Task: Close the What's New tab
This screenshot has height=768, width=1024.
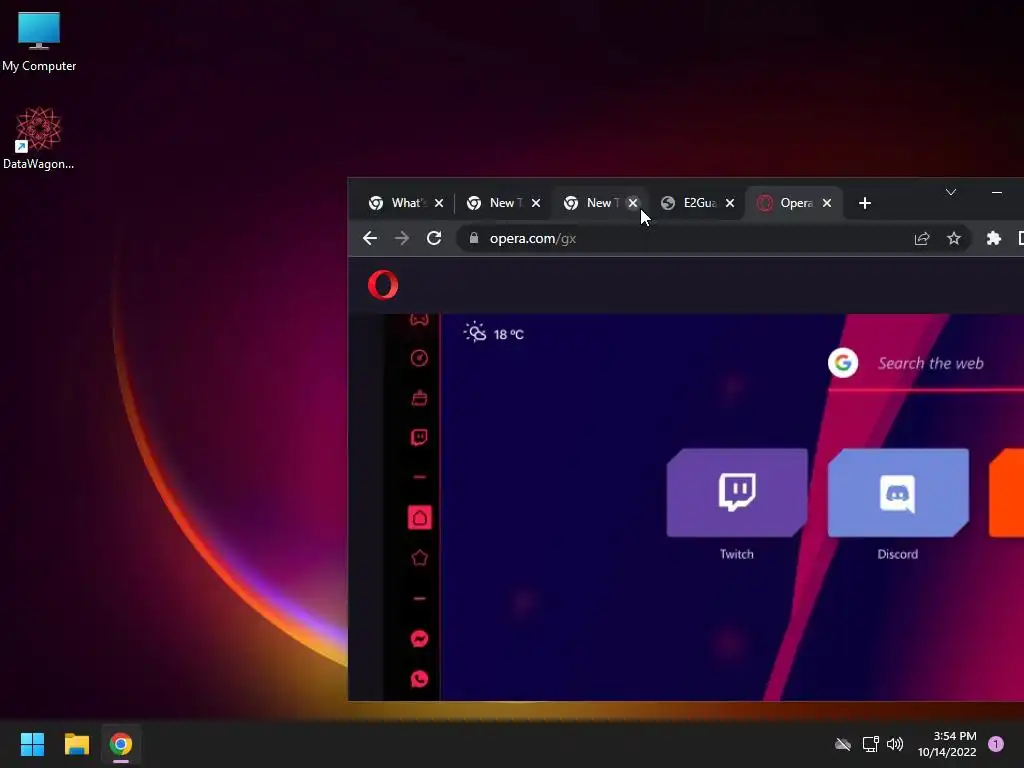Action: (x=439, y=203)
